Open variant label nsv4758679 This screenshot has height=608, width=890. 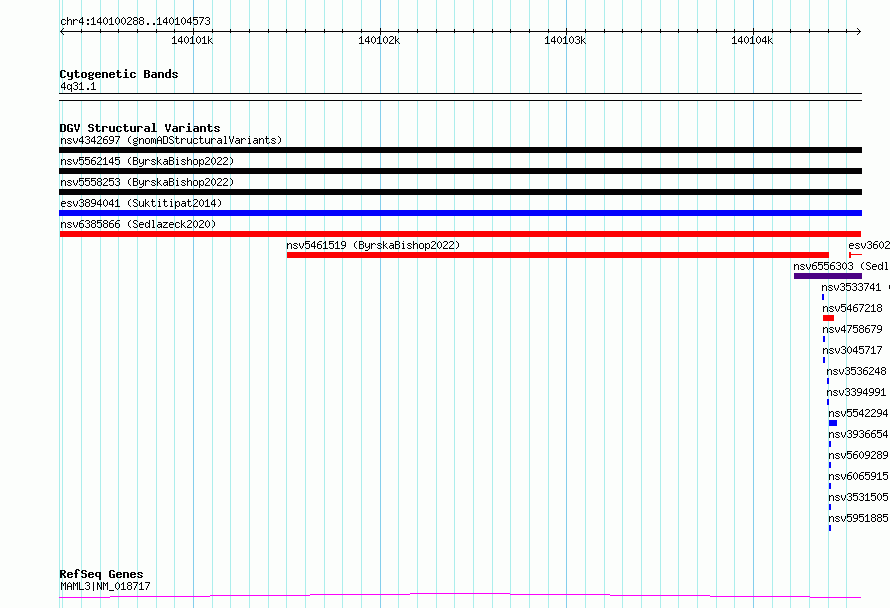point(853,329)
